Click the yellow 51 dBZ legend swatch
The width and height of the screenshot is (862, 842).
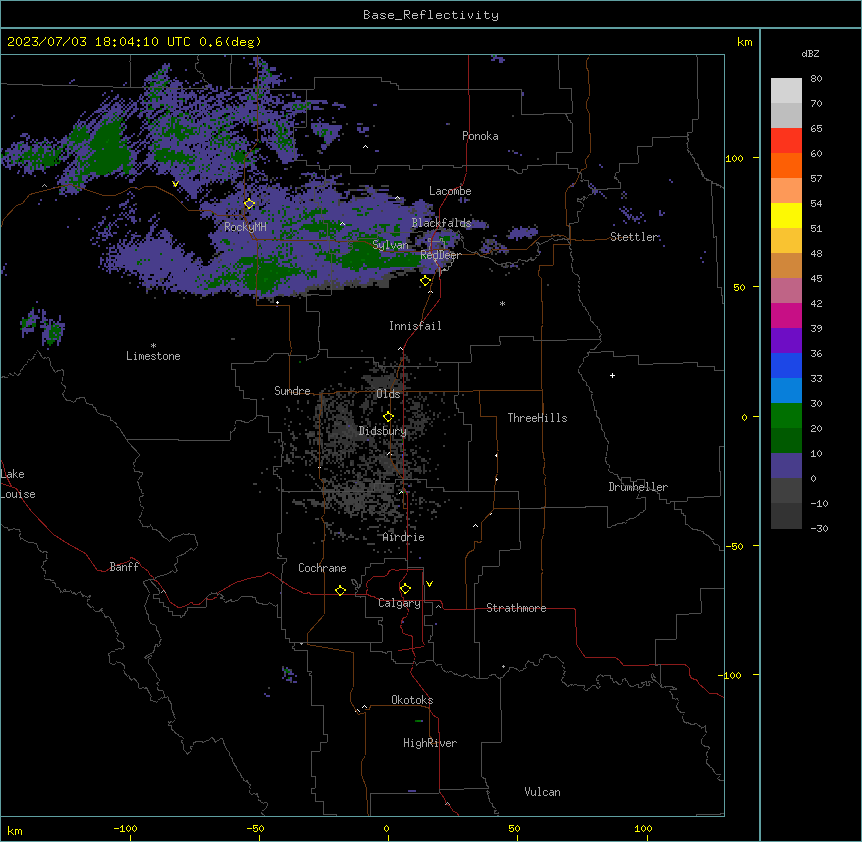click(786, 215)
